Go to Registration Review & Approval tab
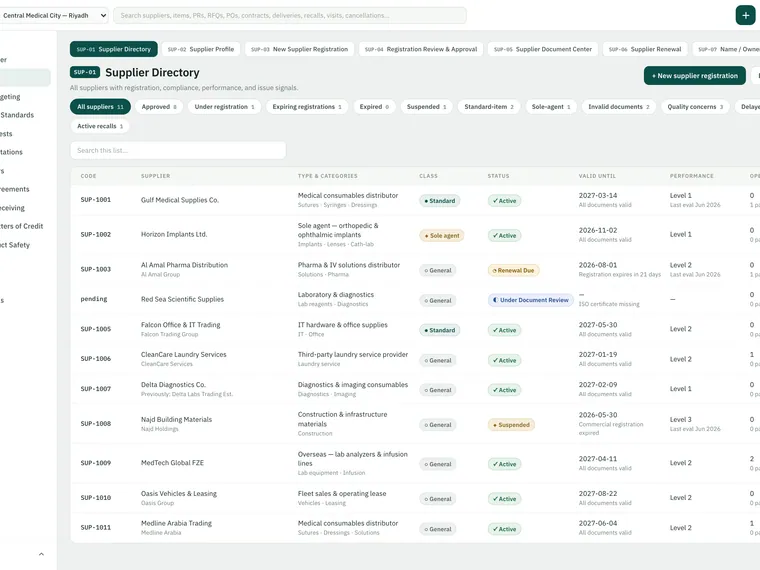 [421, 49]
